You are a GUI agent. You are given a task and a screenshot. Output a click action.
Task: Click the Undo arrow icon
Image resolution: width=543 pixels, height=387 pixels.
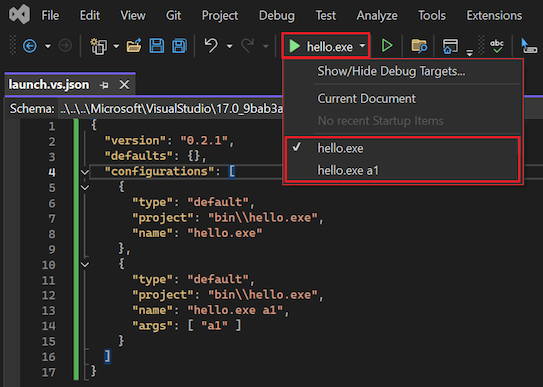point(211,45)
